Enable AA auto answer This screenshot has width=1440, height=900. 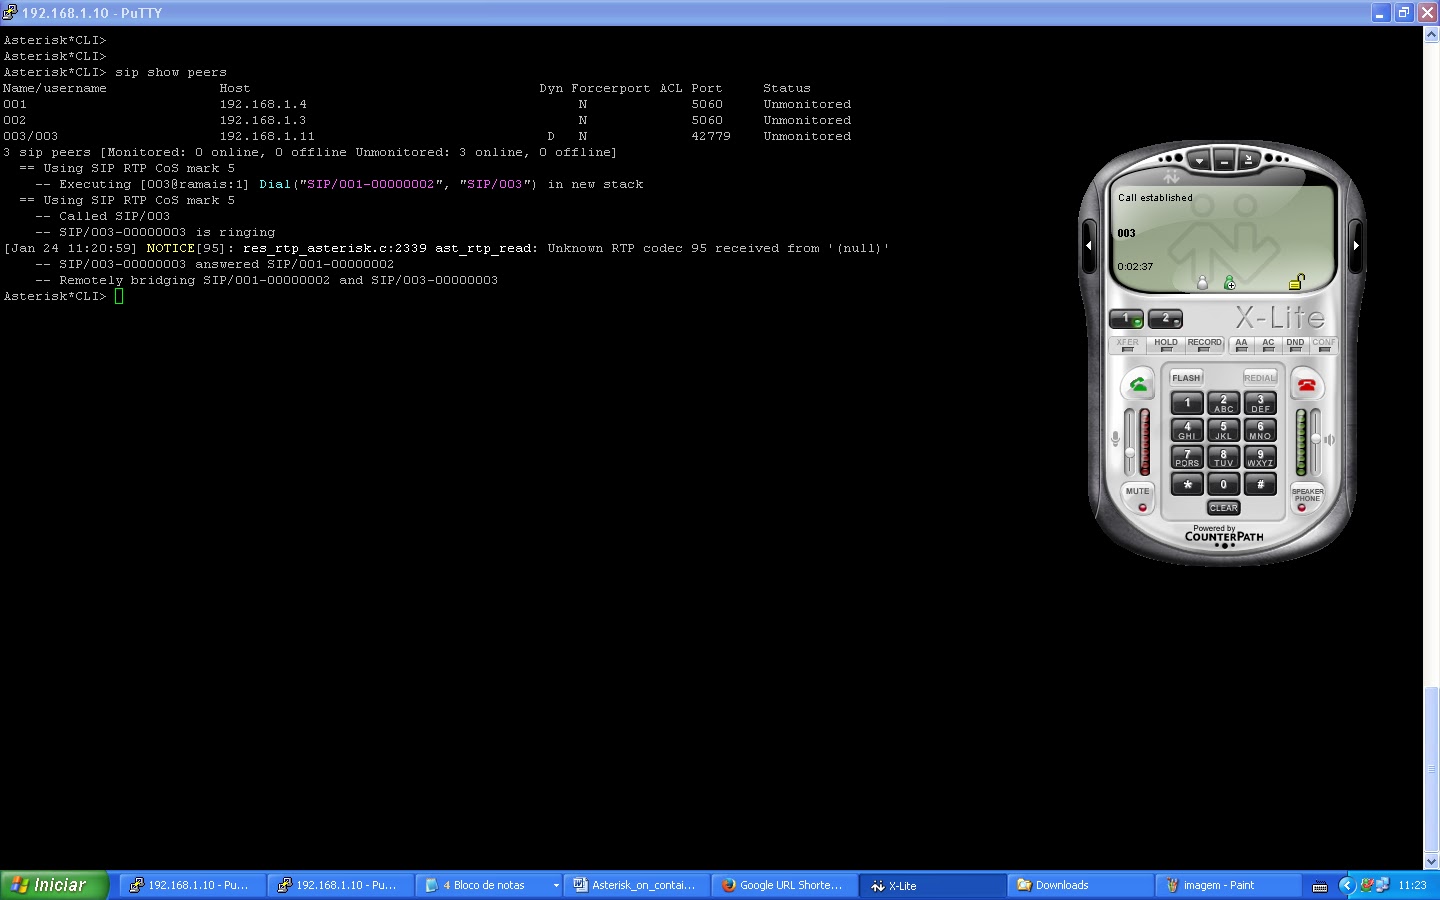pos(1241,344)
